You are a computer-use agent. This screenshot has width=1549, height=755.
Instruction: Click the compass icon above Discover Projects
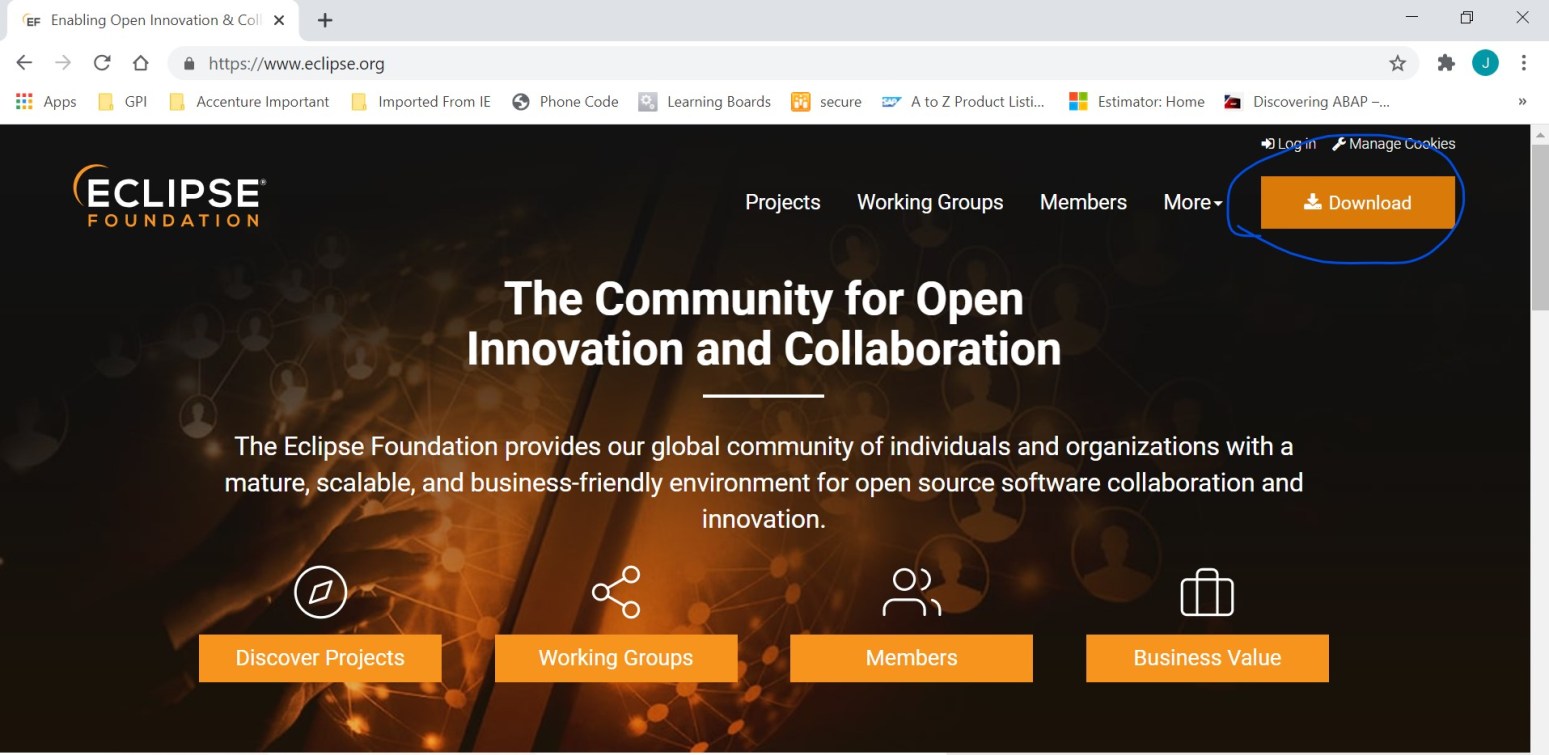(320, 592)
